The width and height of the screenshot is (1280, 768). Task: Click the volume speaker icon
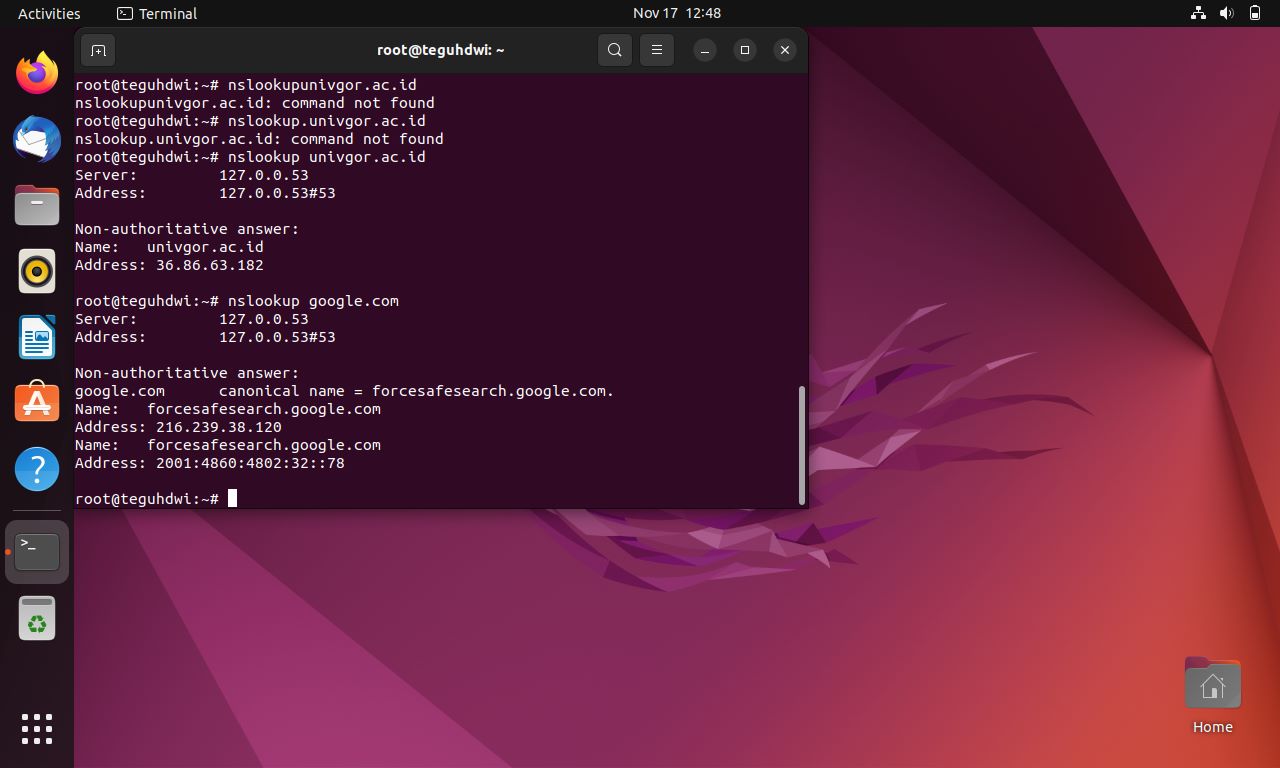[x=1226, y=13]
